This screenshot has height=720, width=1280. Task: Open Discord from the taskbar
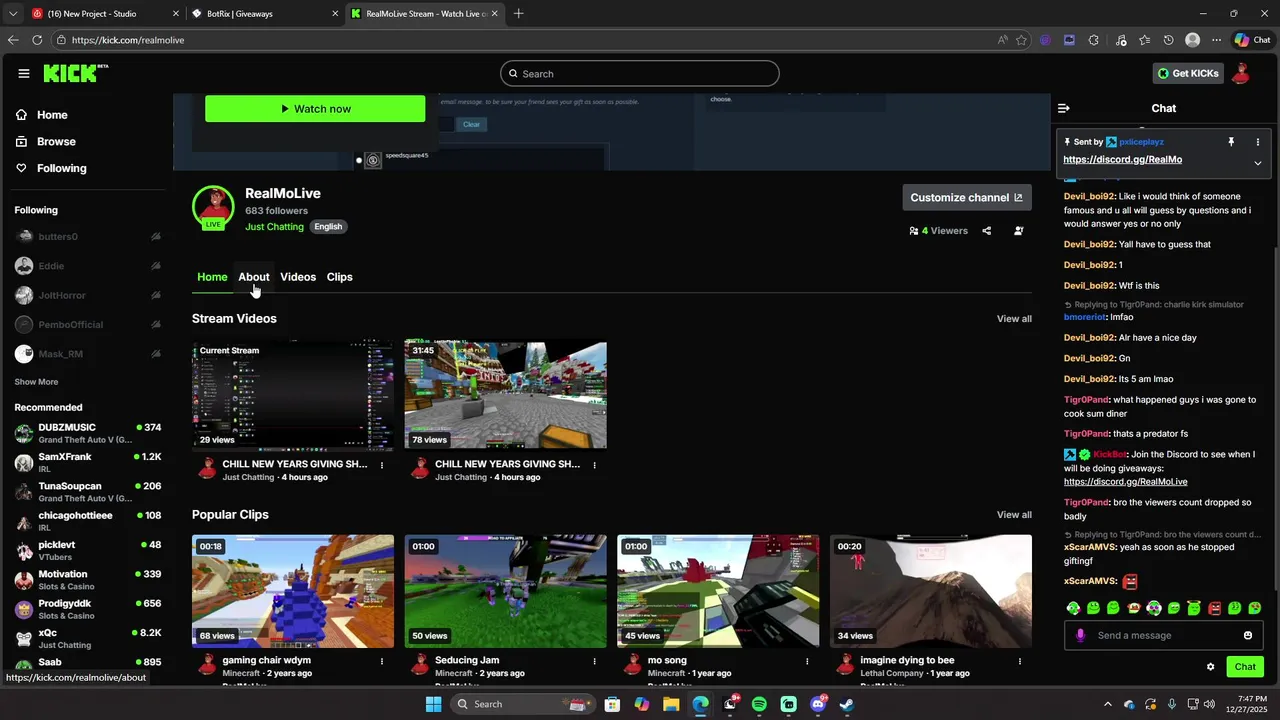[x=817, y=704]
